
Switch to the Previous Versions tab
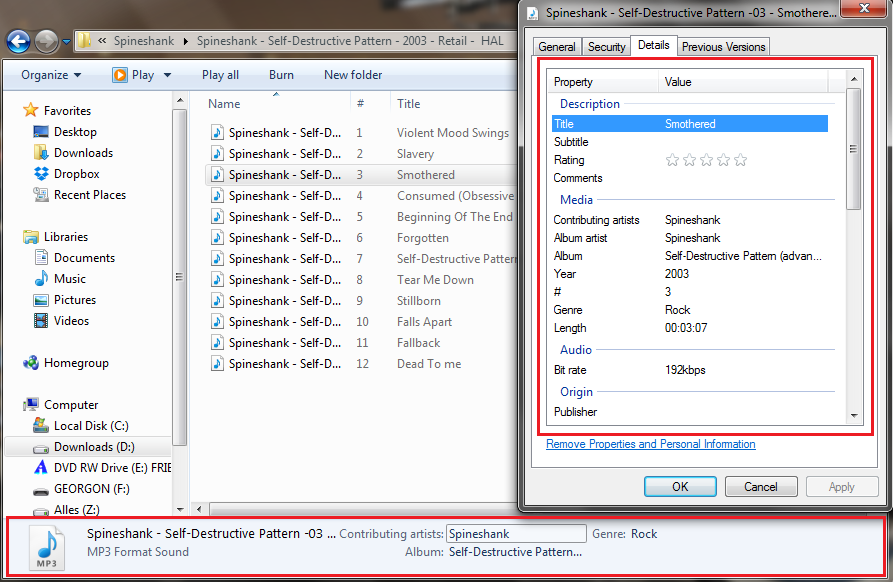[723, 47]
